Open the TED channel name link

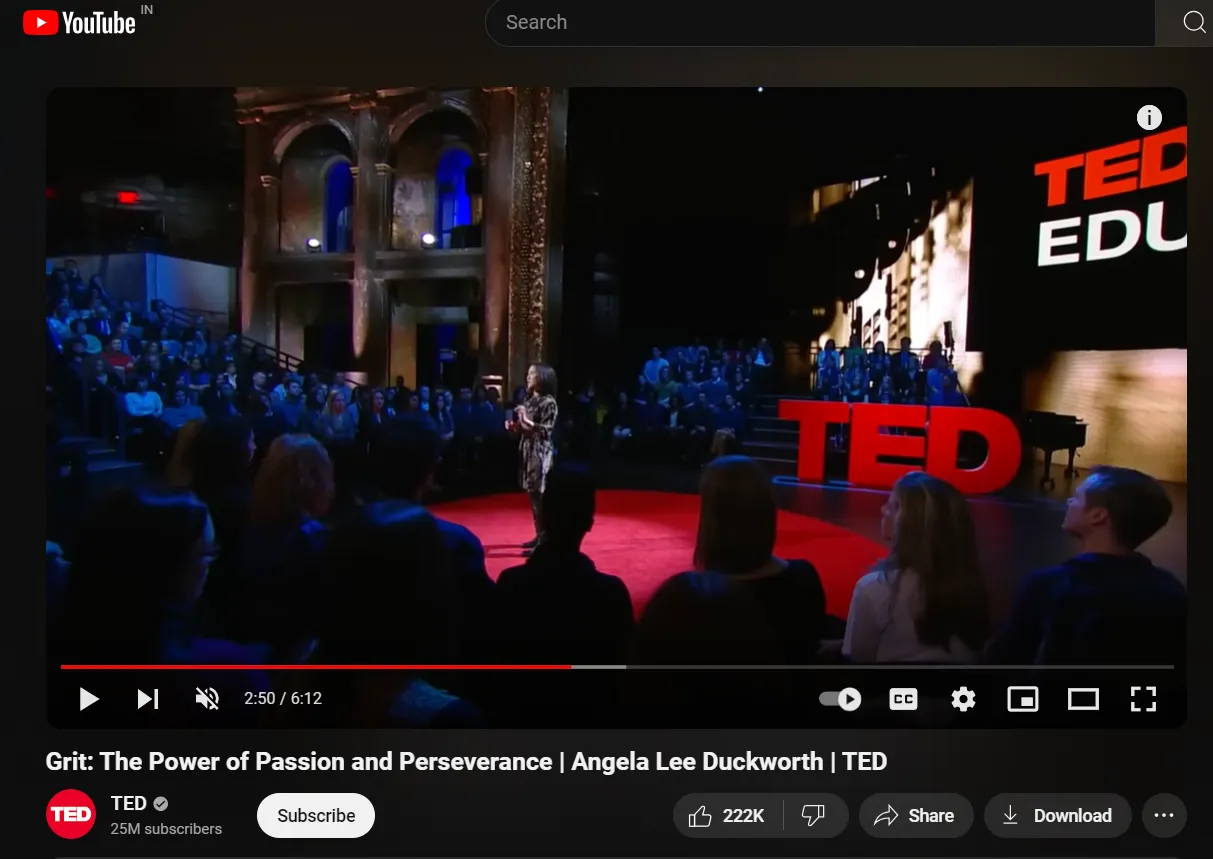point(129,803)
